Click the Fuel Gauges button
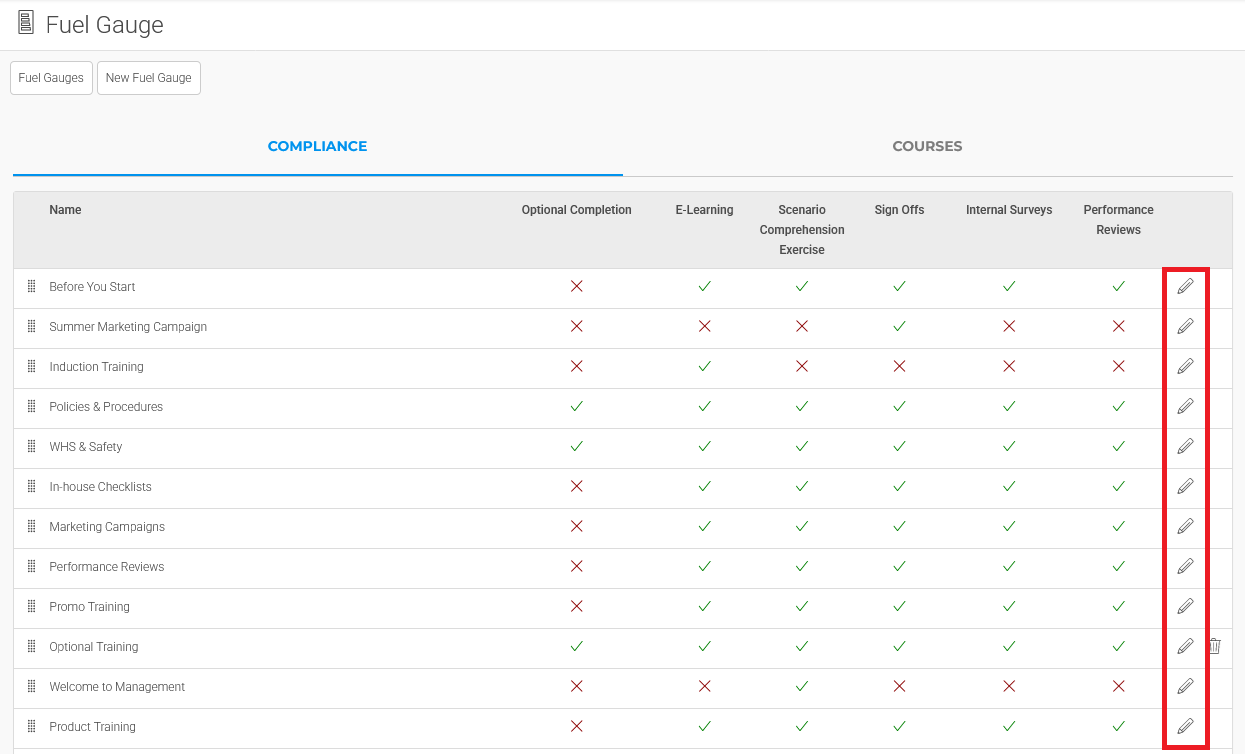This screenshot has height=754, width=1245. (51, 78)
